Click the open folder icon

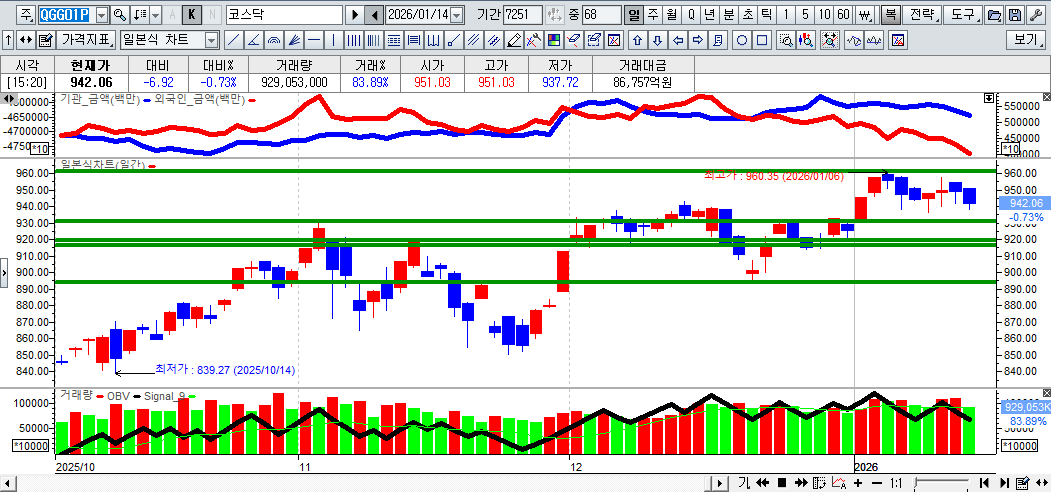click(x=993, y=15)
